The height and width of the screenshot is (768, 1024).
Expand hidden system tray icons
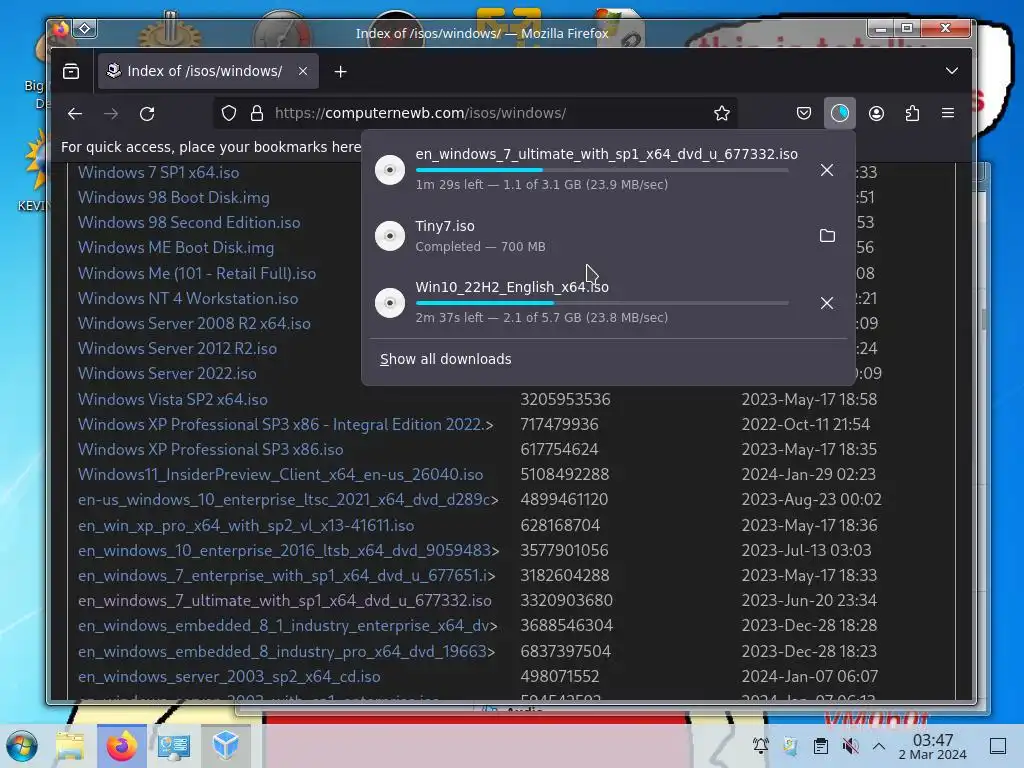[x=879, y=746]
